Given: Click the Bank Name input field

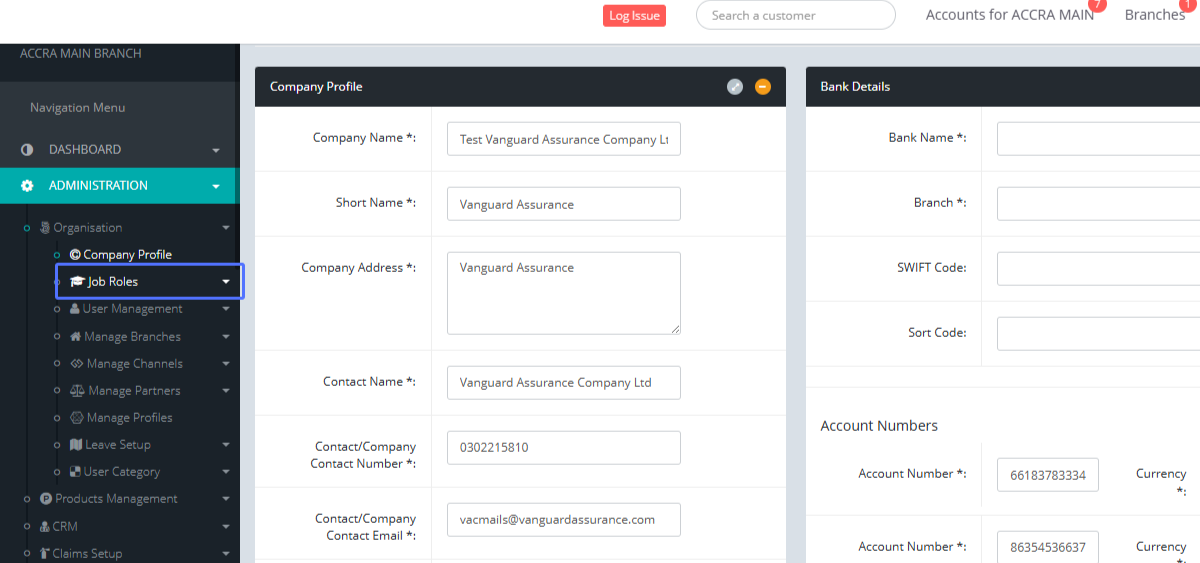Looking at the screenshot, I should 1098,139.
